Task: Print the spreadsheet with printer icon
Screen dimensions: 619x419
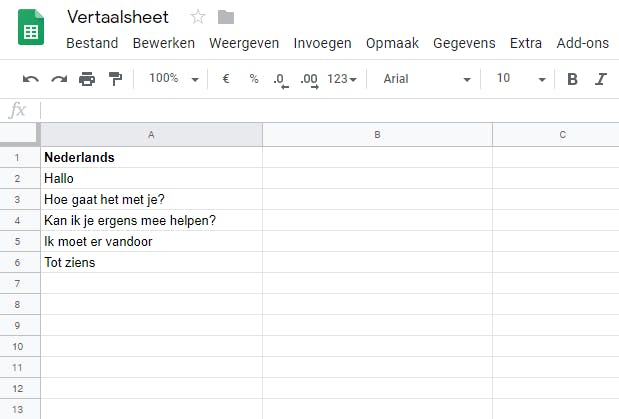Action: pos(87,79)
